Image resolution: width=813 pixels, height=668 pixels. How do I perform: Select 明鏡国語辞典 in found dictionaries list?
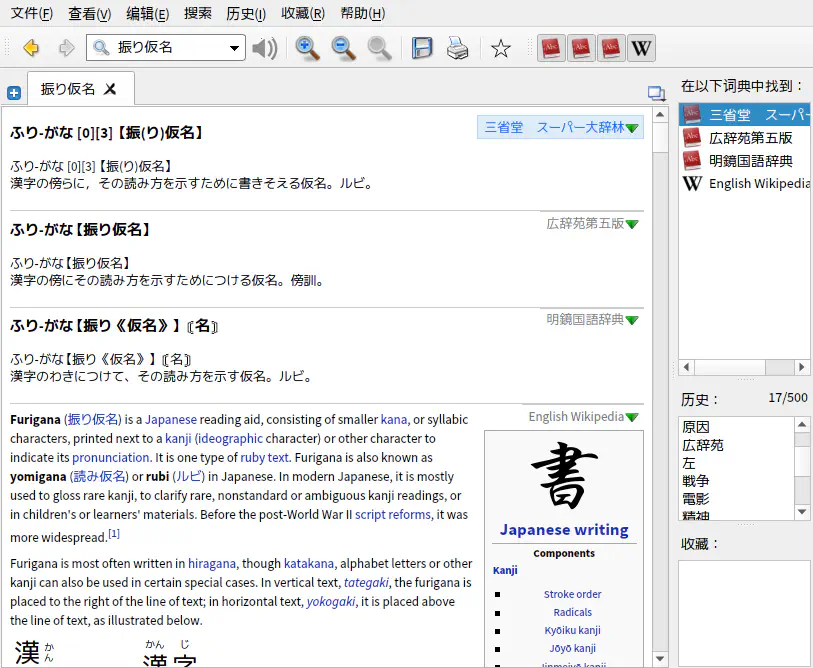pos(750,160)
